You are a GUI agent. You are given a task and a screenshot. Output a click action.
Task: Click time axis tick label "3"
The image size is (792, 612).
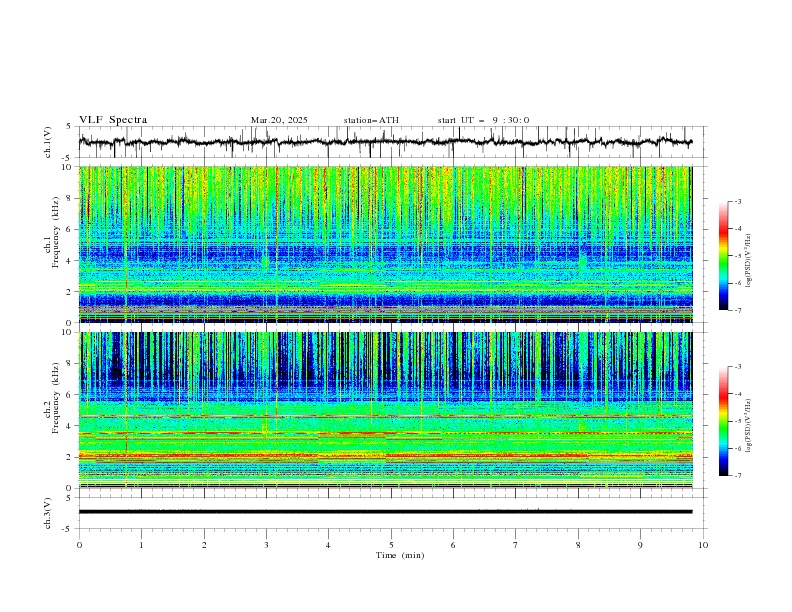click(267, 545)
